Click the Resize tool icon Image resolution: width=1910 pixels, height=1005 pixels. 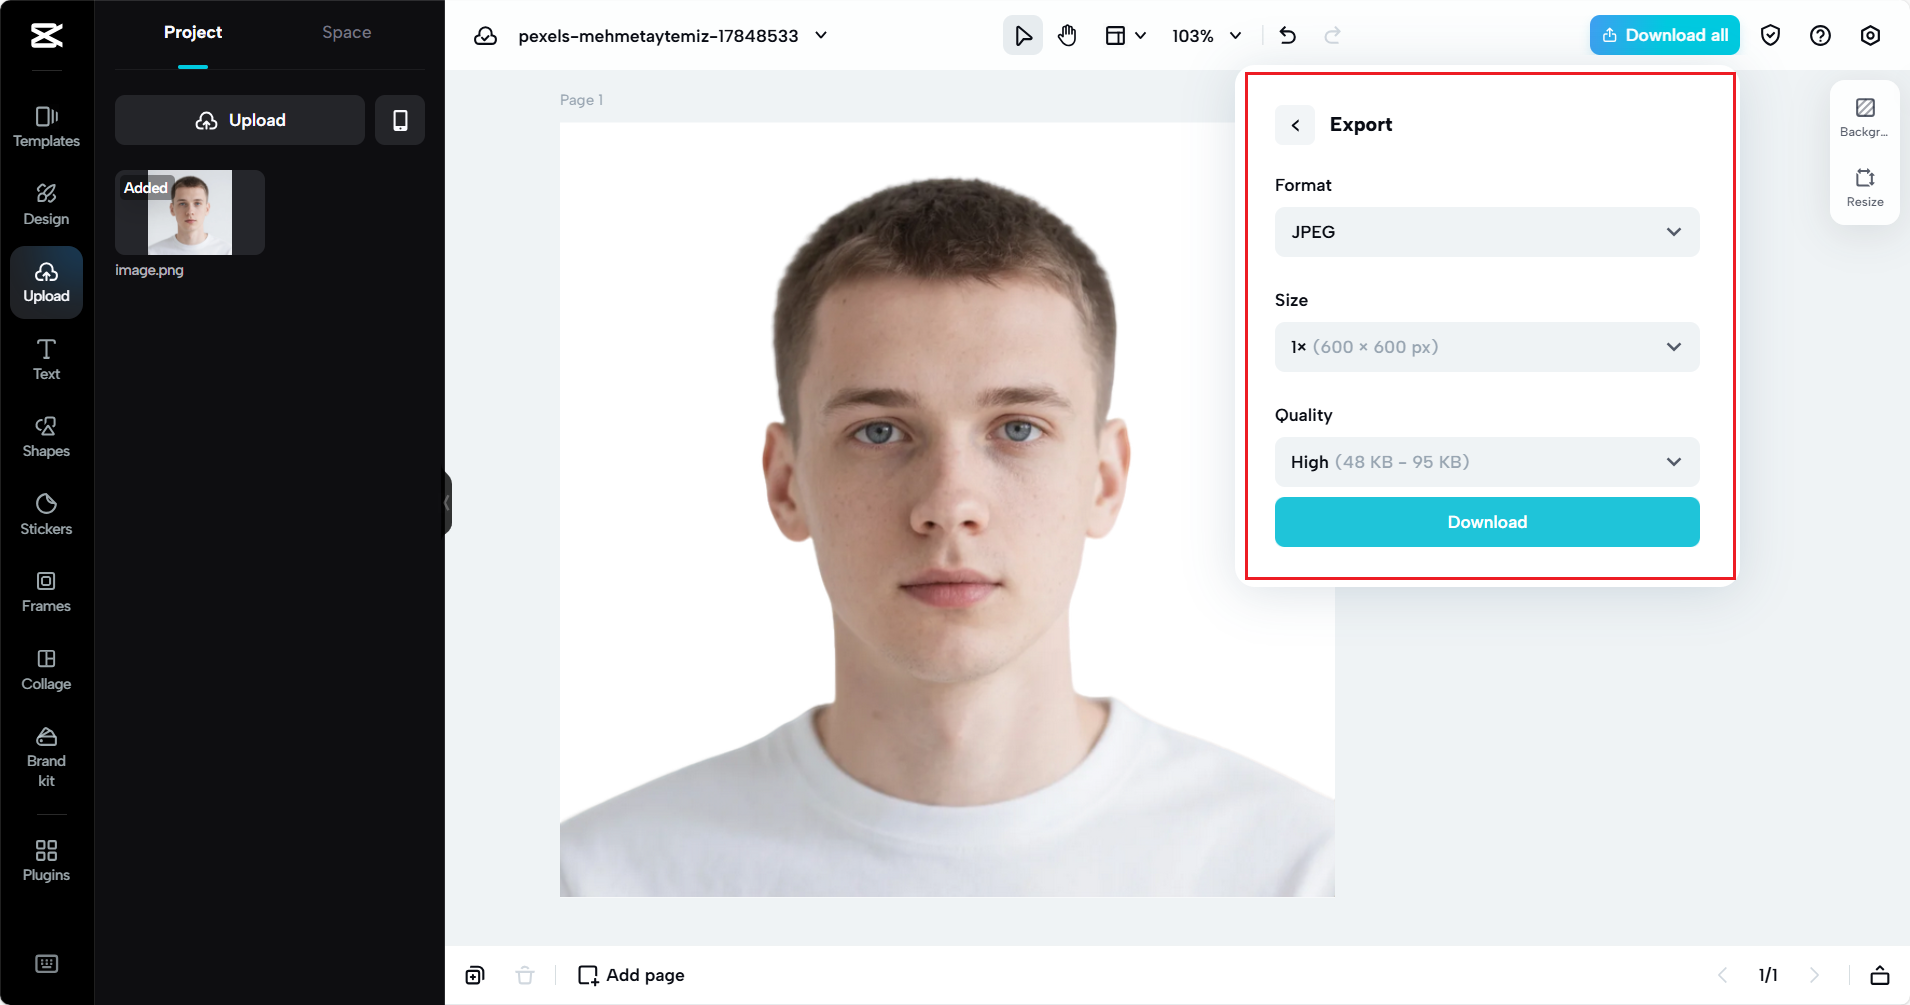(1865, 187)
